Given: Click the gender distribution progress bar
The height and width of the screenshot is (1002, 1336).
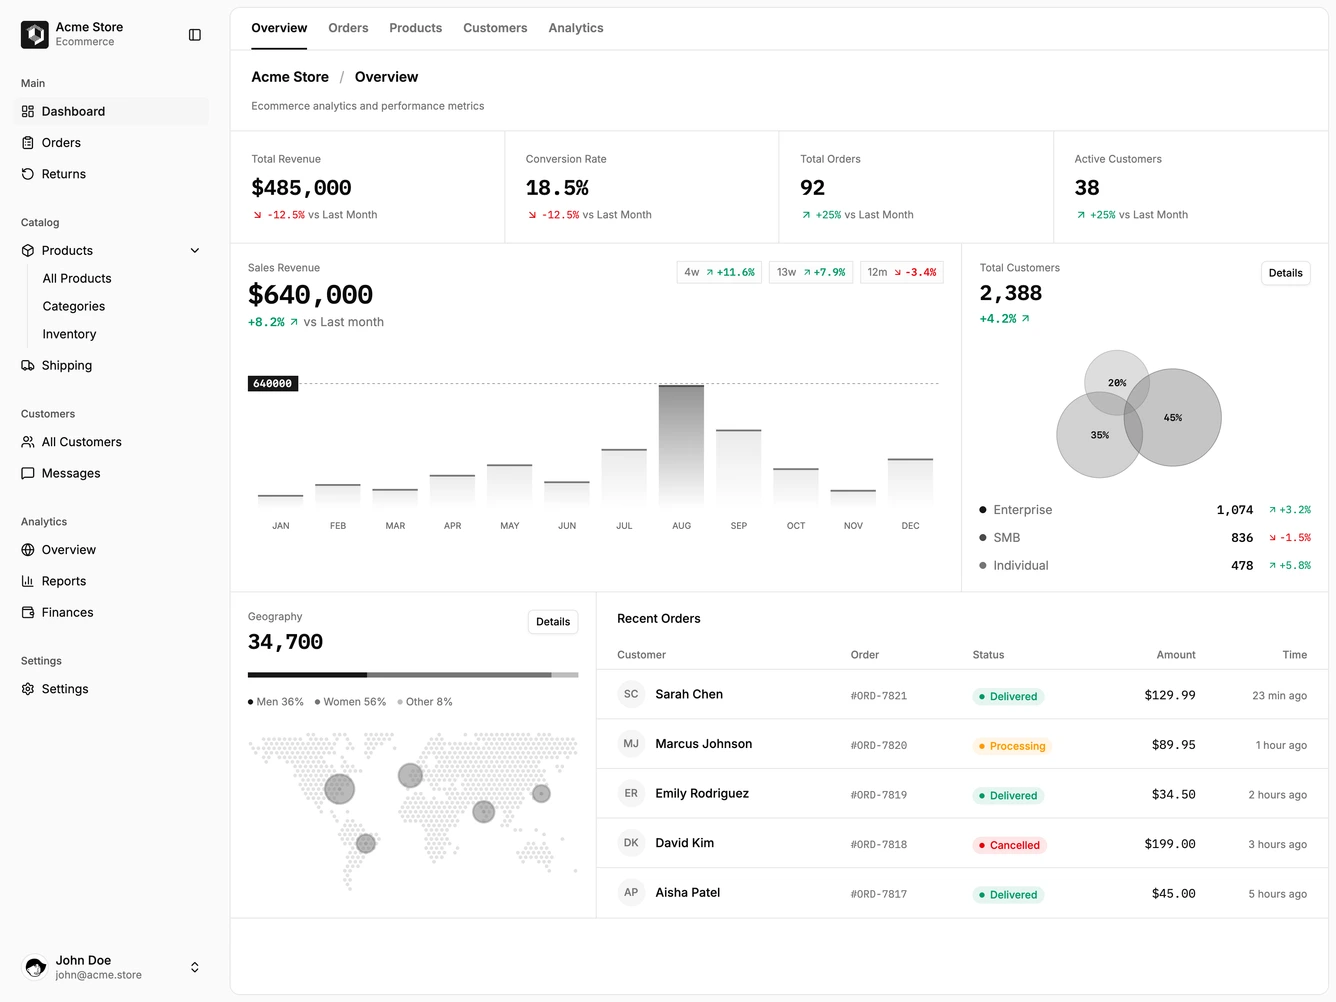Looking at the screenshot, I should [x=413, y=675].
